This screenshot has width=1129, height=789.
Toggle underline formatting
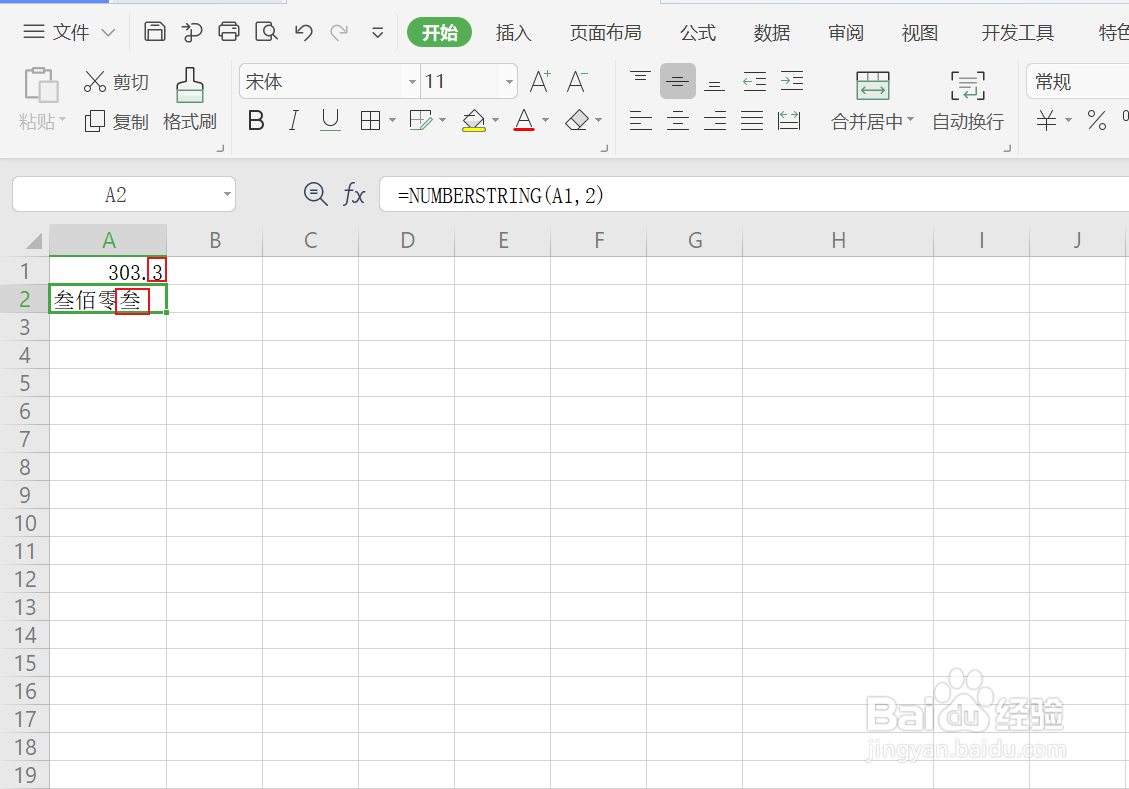coord(330,120)
